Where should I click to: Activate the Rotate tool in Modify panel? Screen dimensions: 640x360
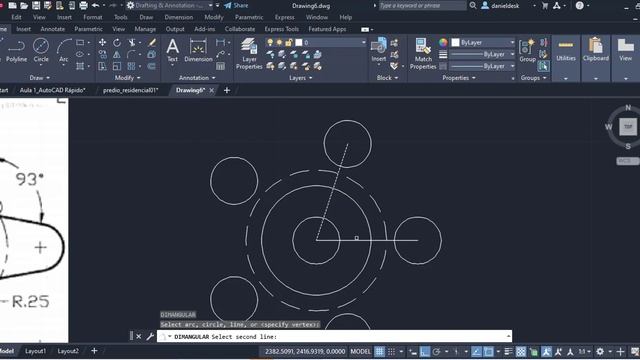pos(117,42)
